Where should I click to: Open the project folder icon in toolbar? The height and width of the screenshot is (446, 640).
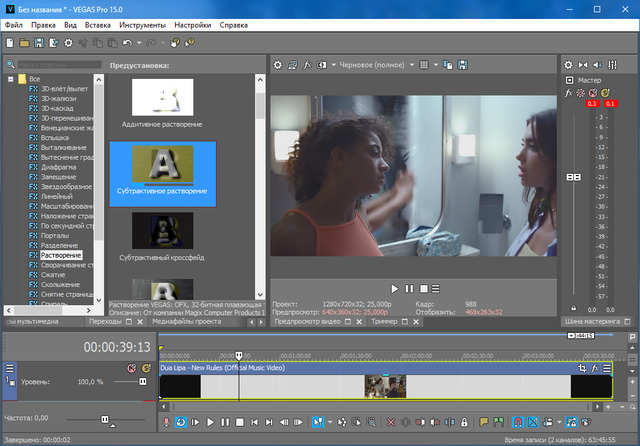24,43
